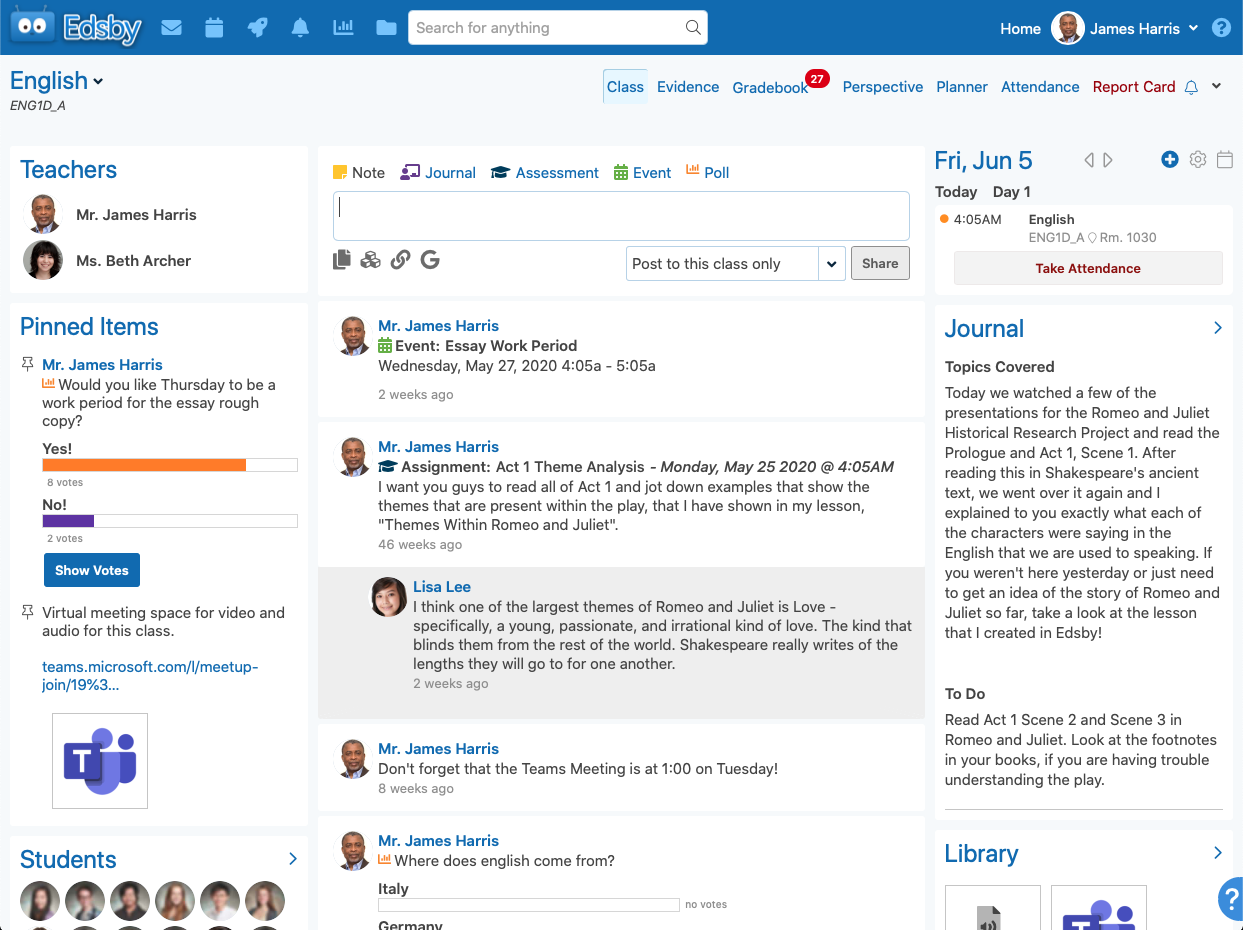Open the Attendance tab
This screenshot has height=930, width=1243.
click(x=1040, y=87)
